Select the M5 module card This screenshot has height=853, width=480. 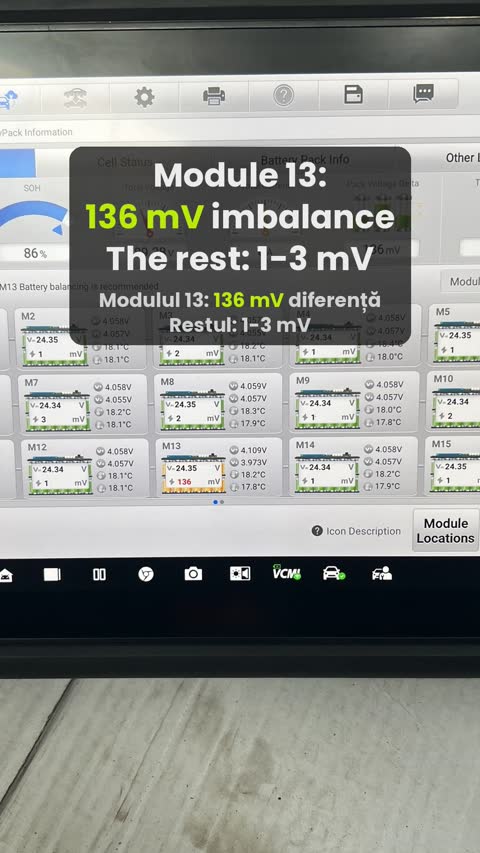coord(454,333)
